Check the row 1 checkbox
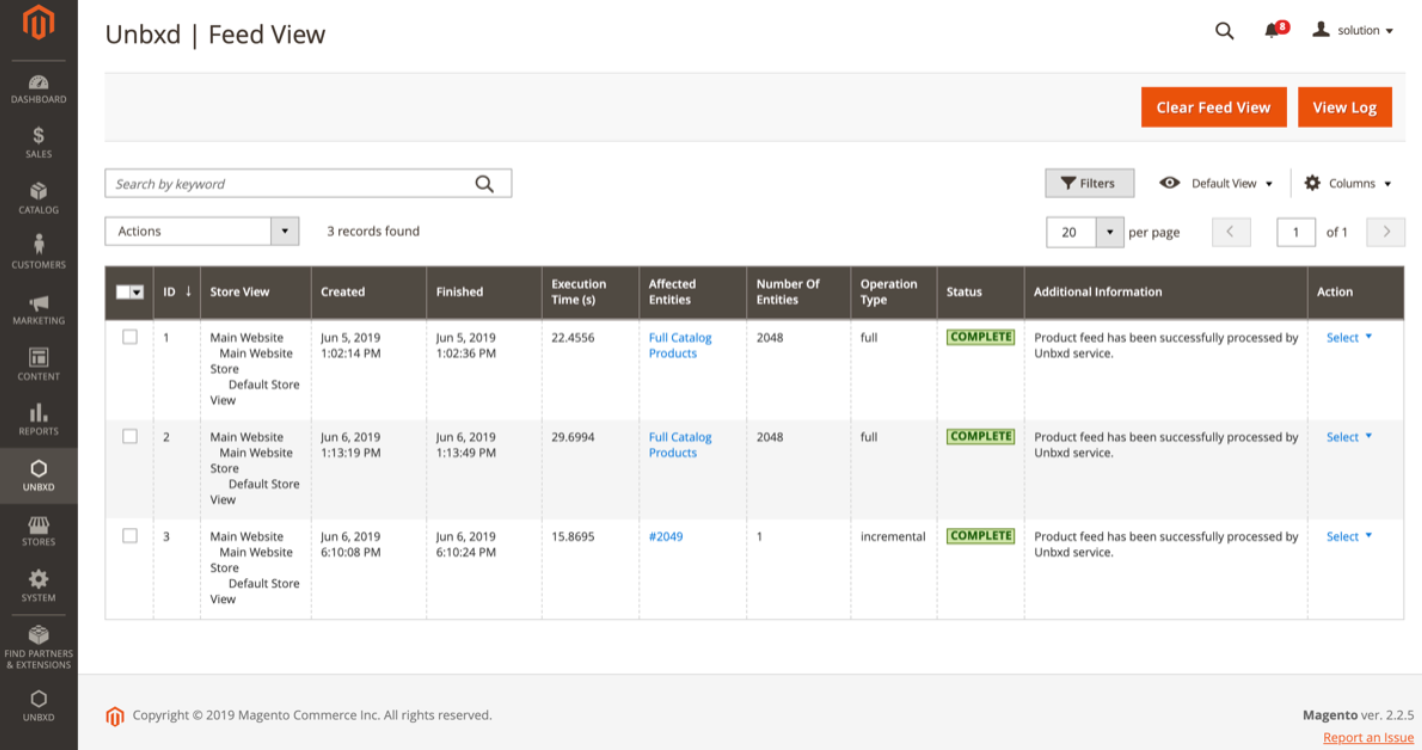The image size is (1422, 750). (130, 338)
